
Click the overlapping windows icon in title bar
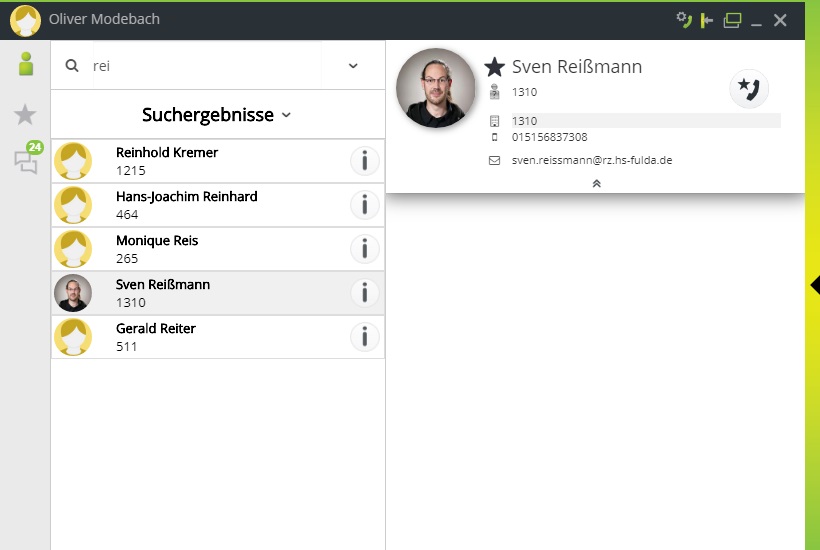[733, 20]
